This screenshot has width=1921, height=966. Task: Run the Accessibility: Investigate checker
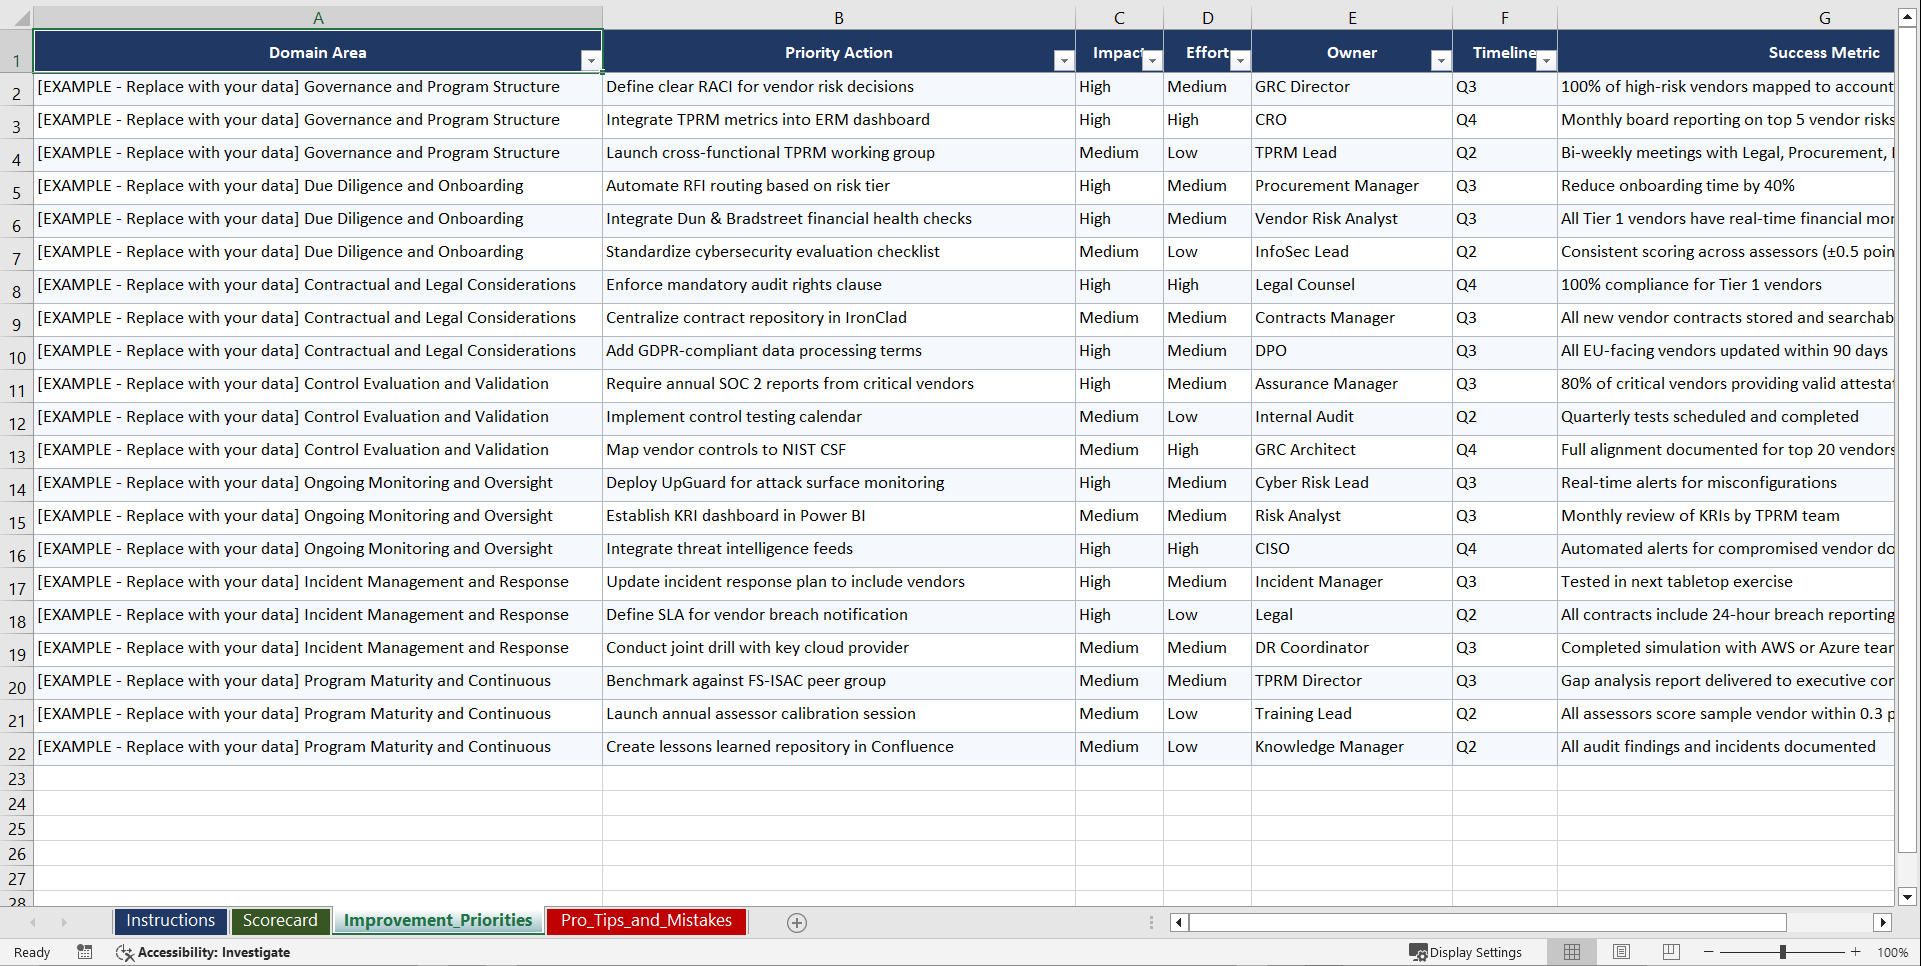(203, 952)
